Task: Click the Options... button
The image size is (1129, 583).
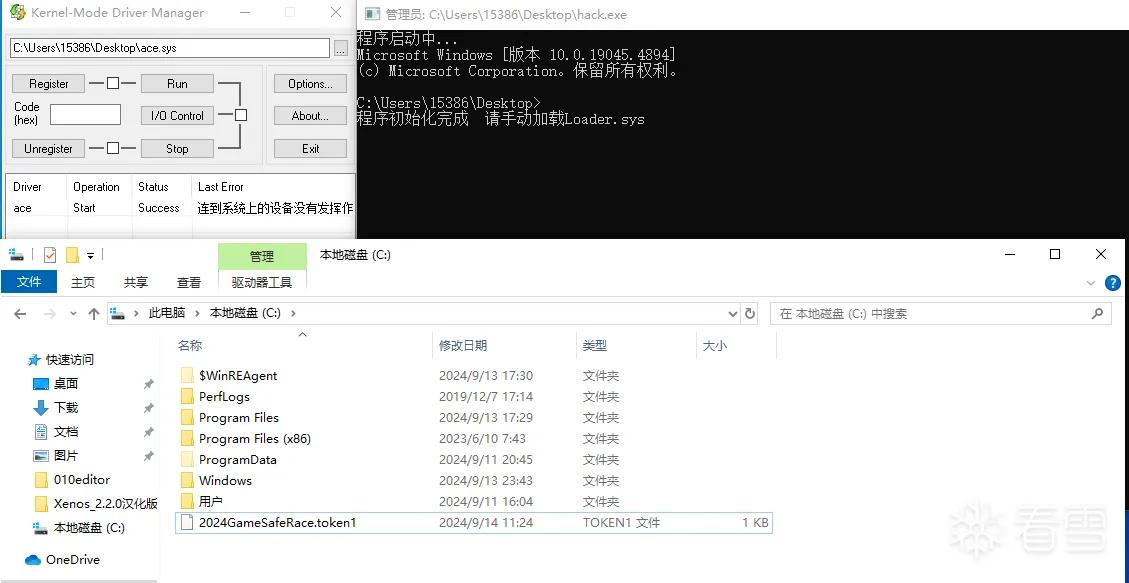Action: tap(310, 83)
